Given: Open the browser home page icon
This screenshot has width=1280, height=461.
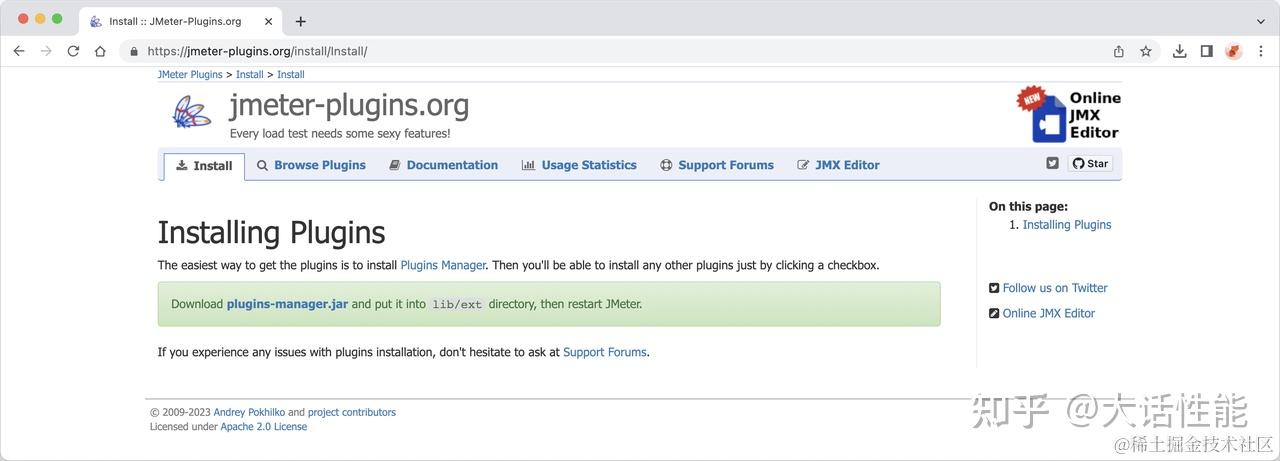Looking at the screenshot, I should (x=100, y=51).
